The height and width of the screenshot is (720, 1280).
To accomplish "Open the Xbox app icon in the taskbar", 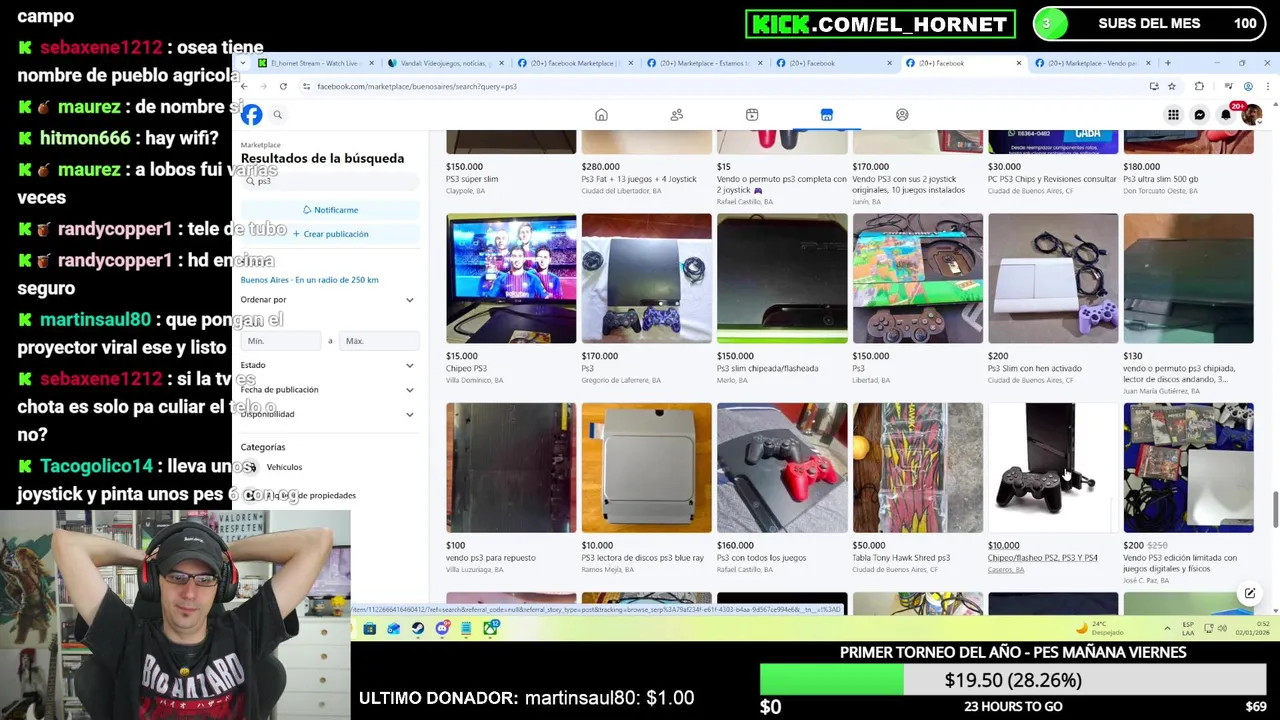I will pyautogui.click(x=490, y=628).
